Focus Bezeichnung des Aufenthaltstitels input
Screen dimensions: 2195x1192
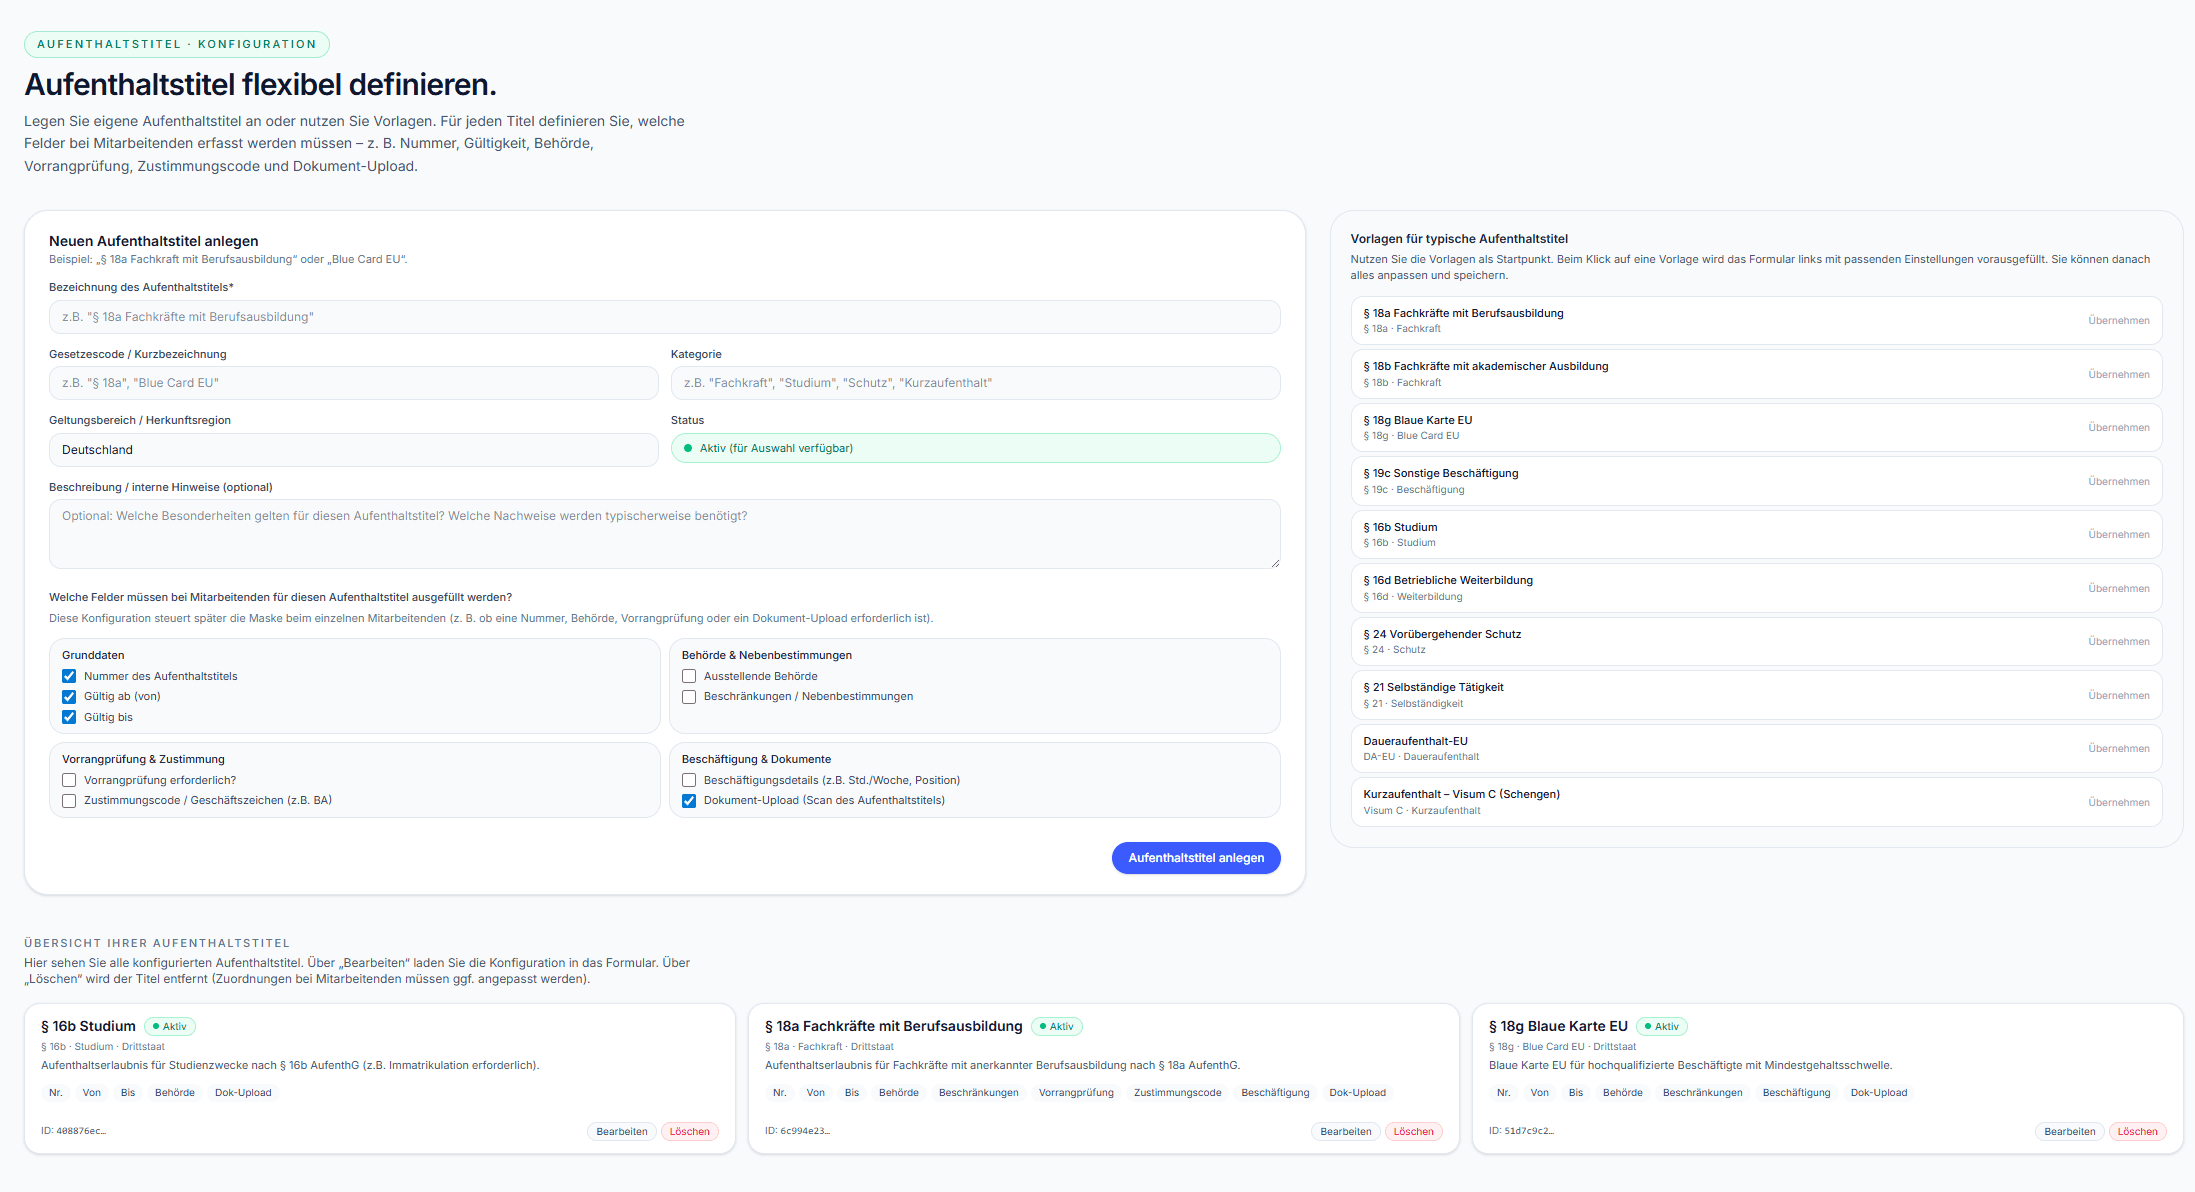tap(664, 317)
